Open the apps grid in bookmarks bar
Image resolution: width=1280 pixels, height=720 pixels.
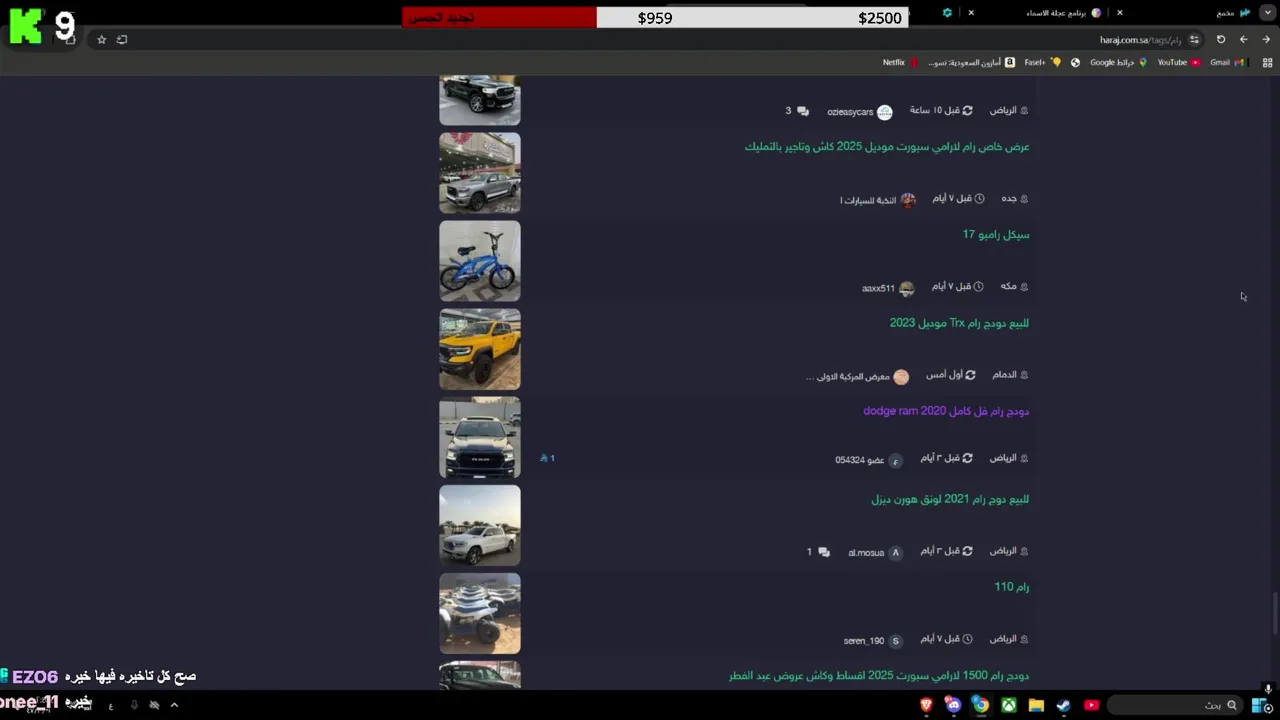tap(1268, 62)
